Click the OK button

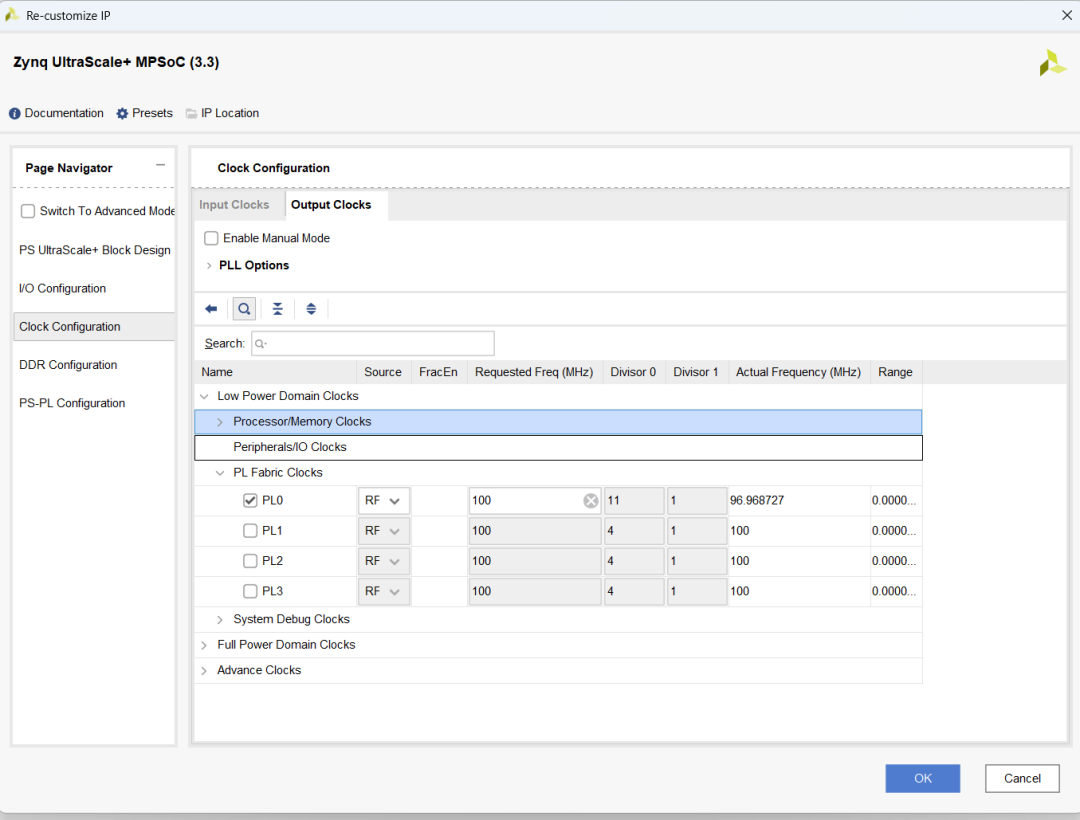(922, 778)
